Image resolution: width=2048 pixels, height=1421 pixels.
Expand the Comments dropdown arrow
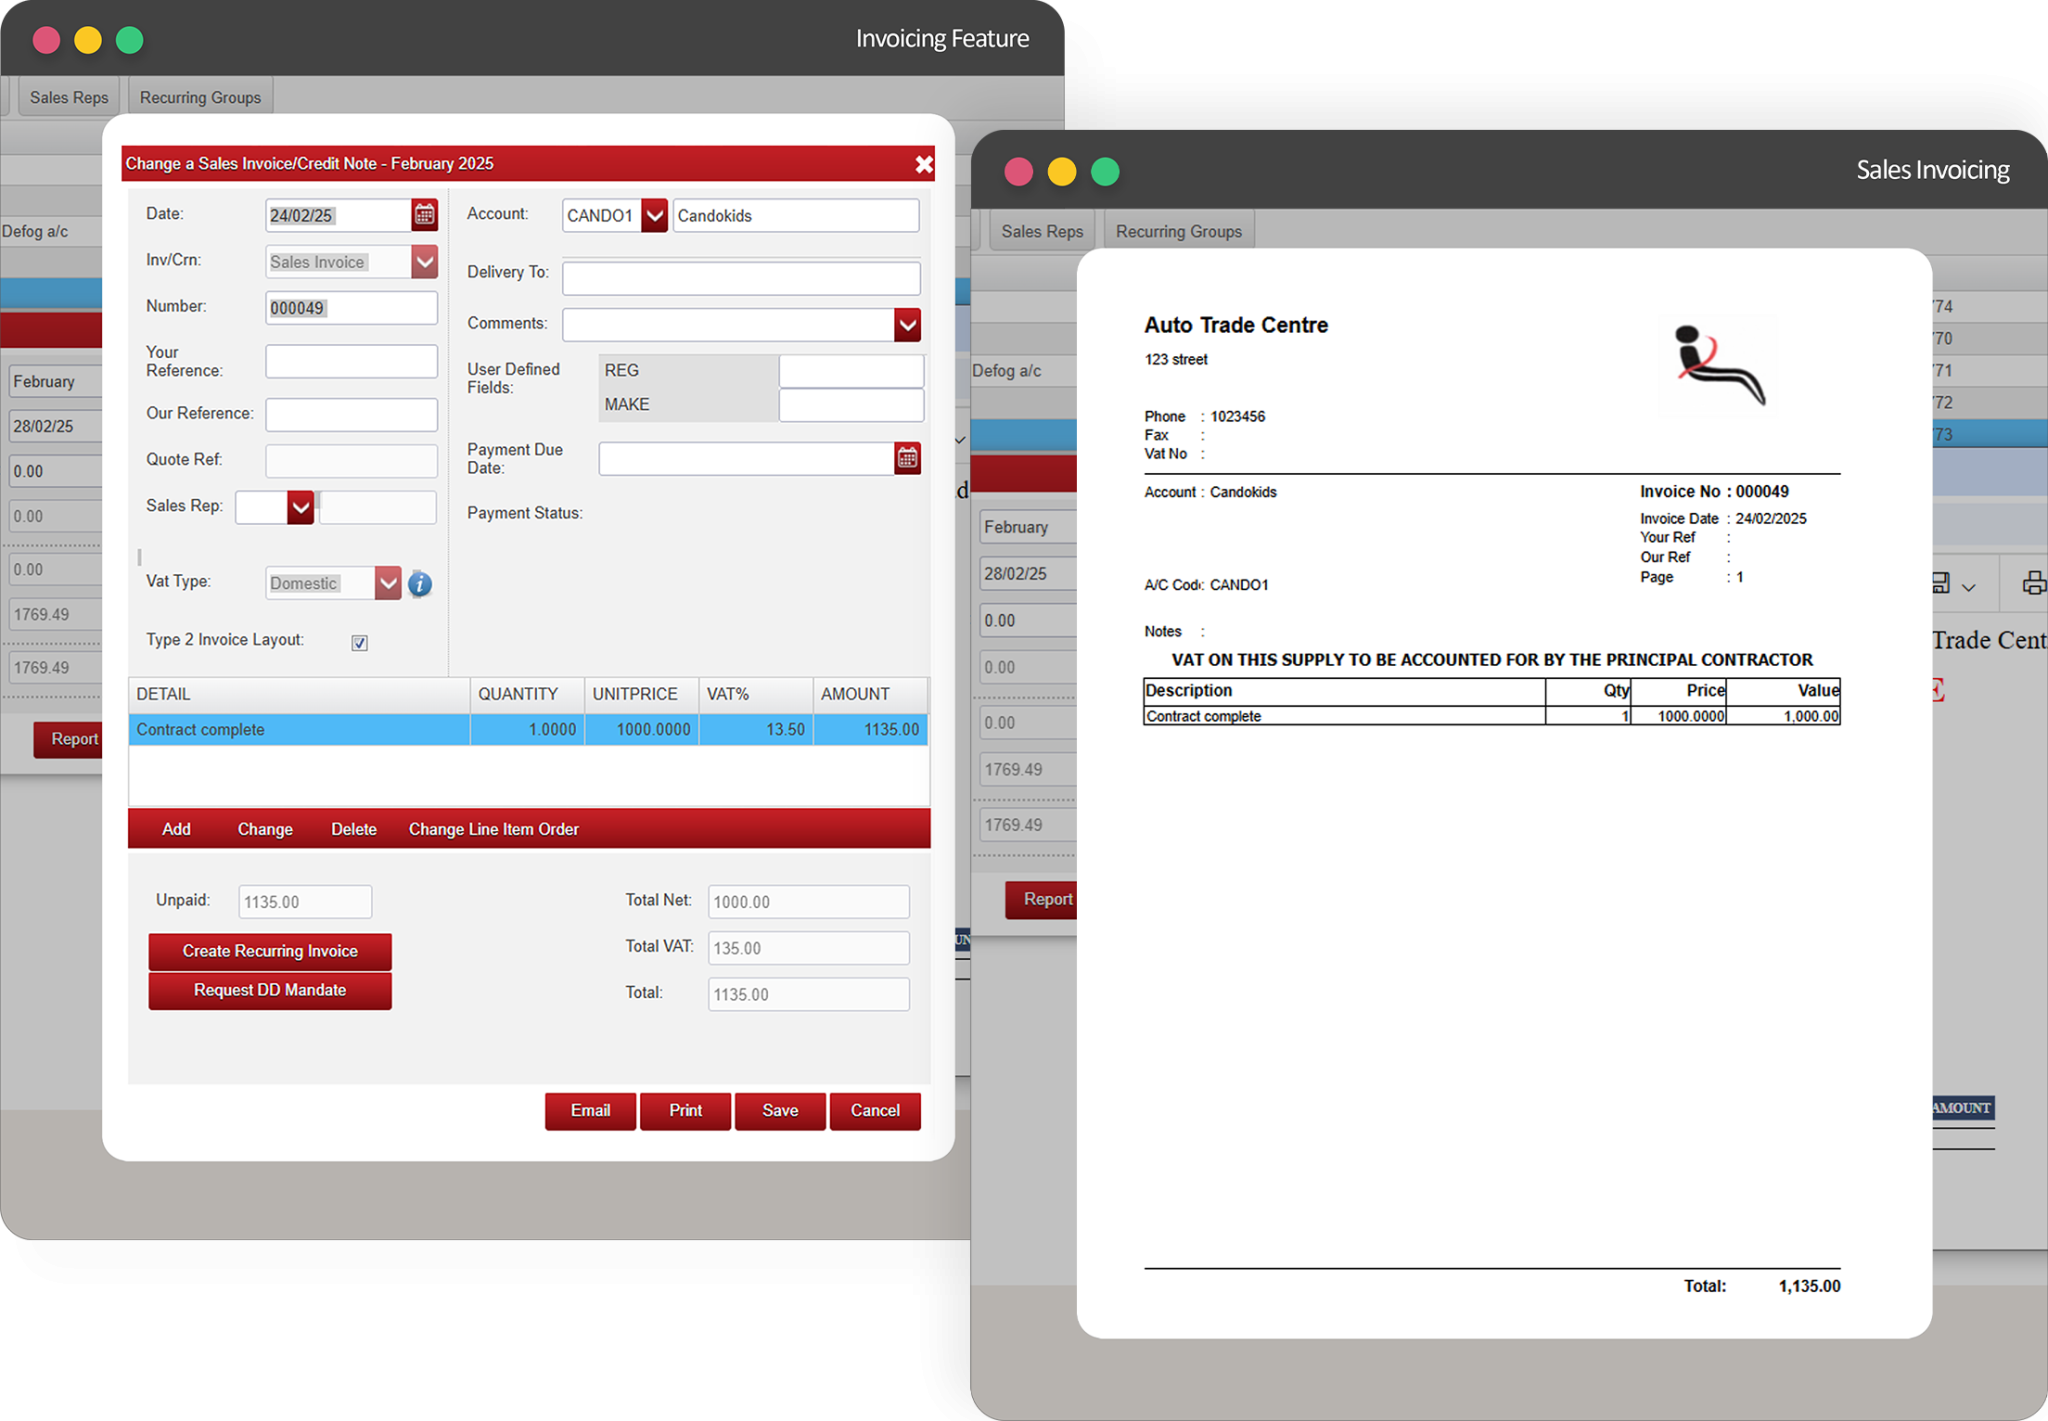pyautogui.click(x=907, y=324)
